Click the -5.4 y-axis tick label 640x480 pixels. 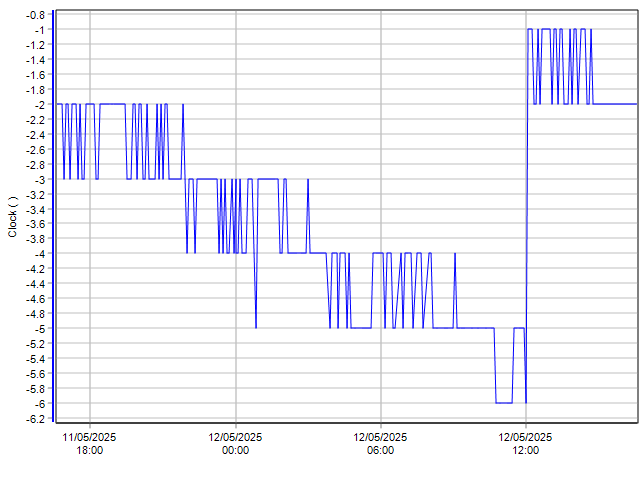36,359
